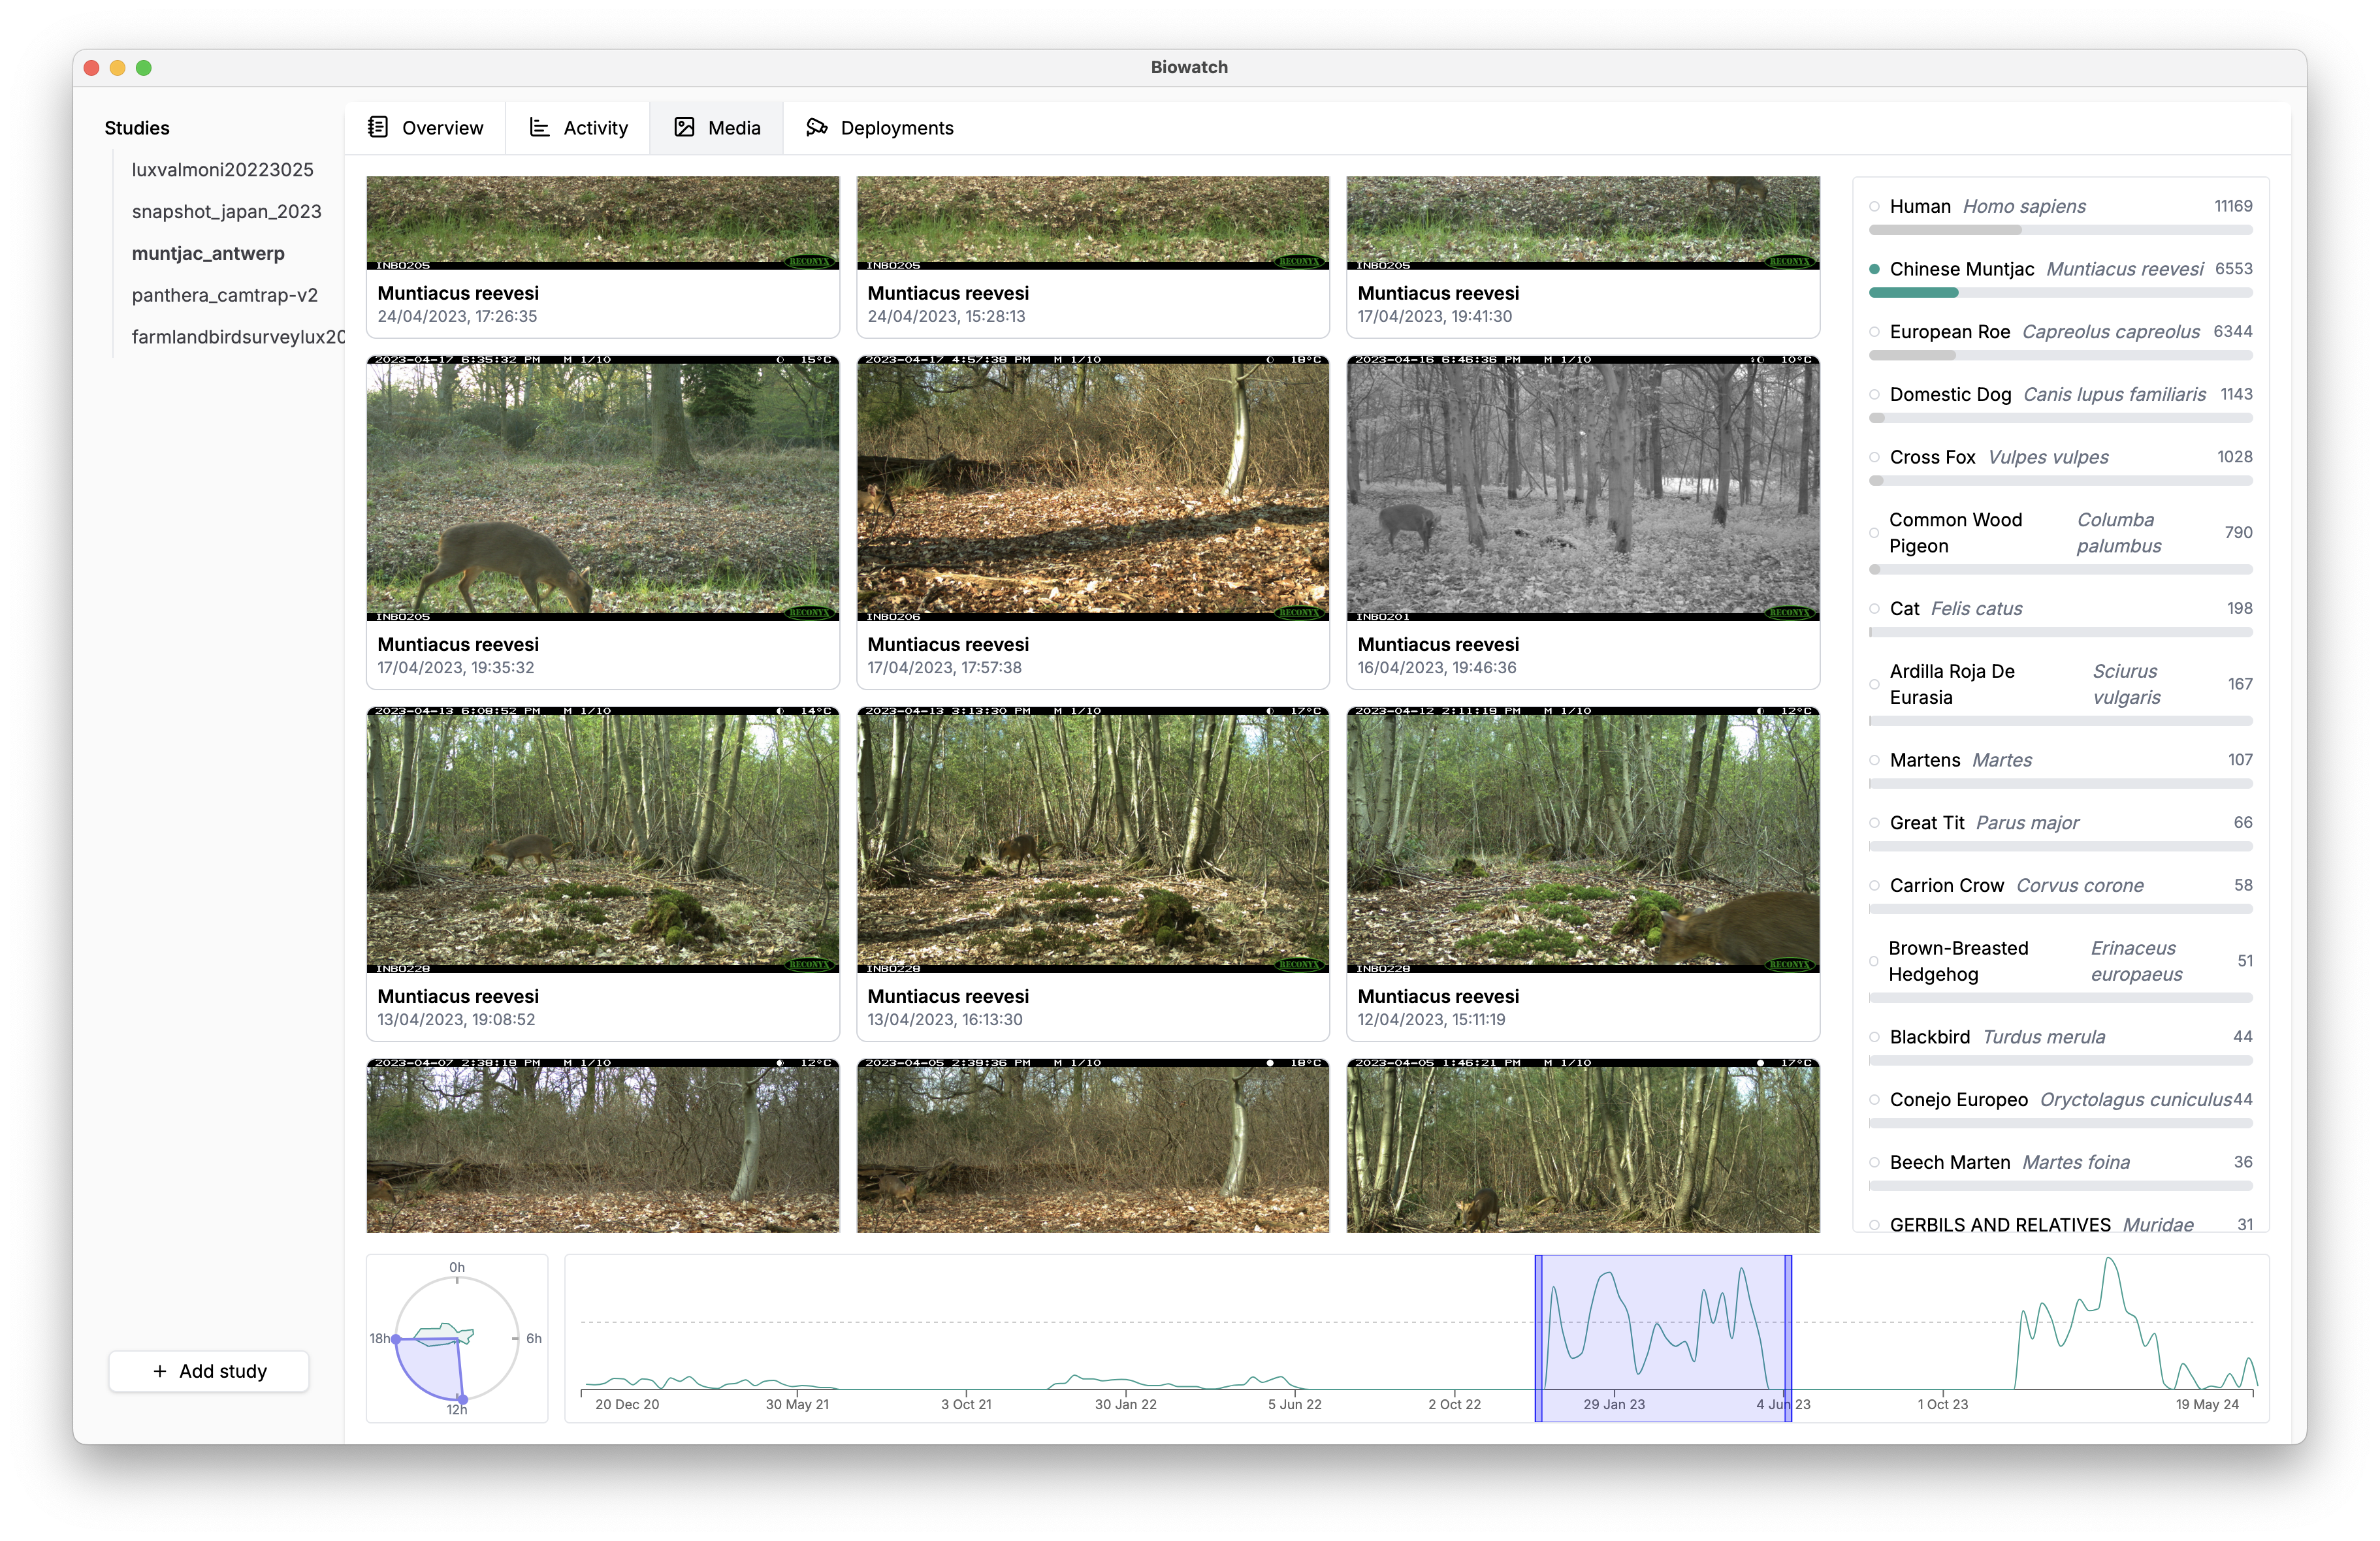
Task: Click the plus icon beside Add study
Action: [x=160, y=1371]
